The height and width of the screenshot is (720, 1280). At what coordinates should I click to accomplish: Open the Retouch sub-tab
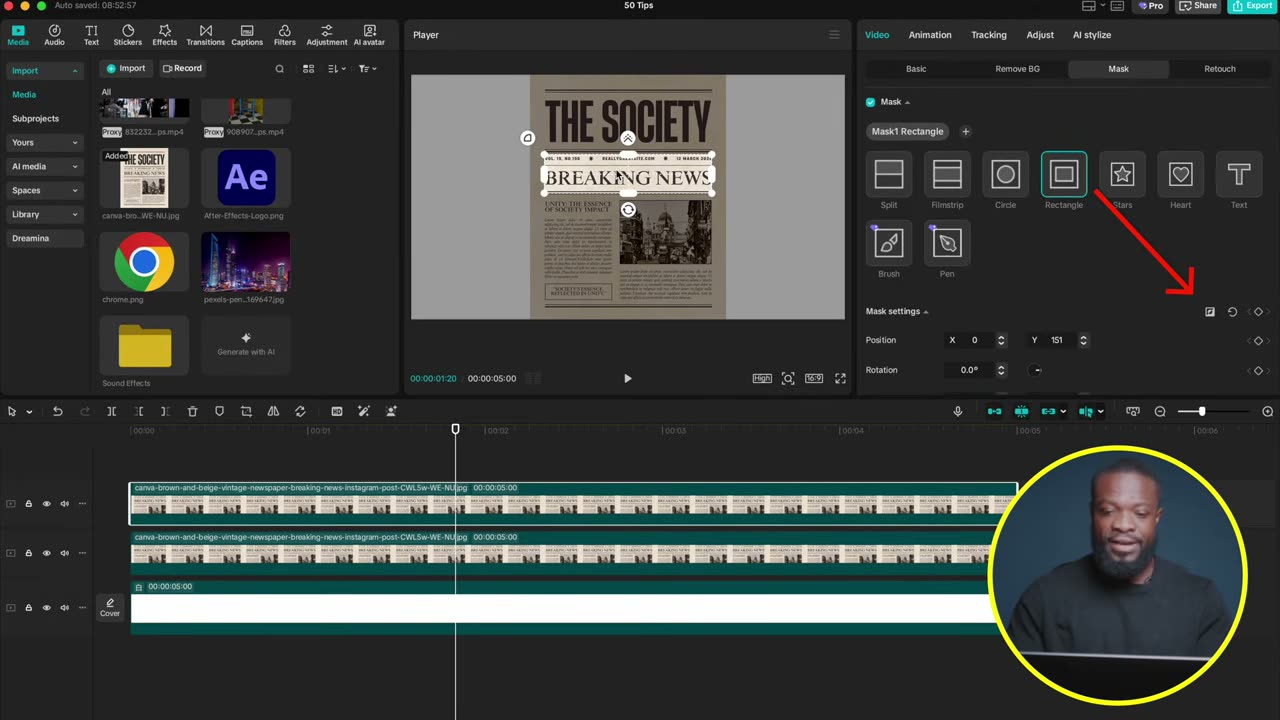pos(1220,69)
